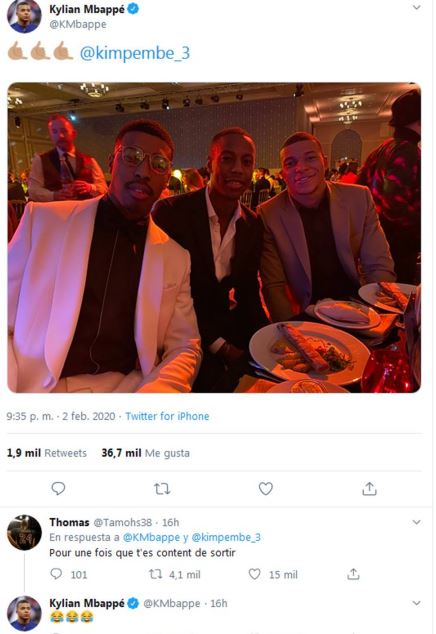This screenshot has height=634, width=436.
Task: Click the reply icon under the main tweet
Action: pyautogui.click(x=58, y=488)
